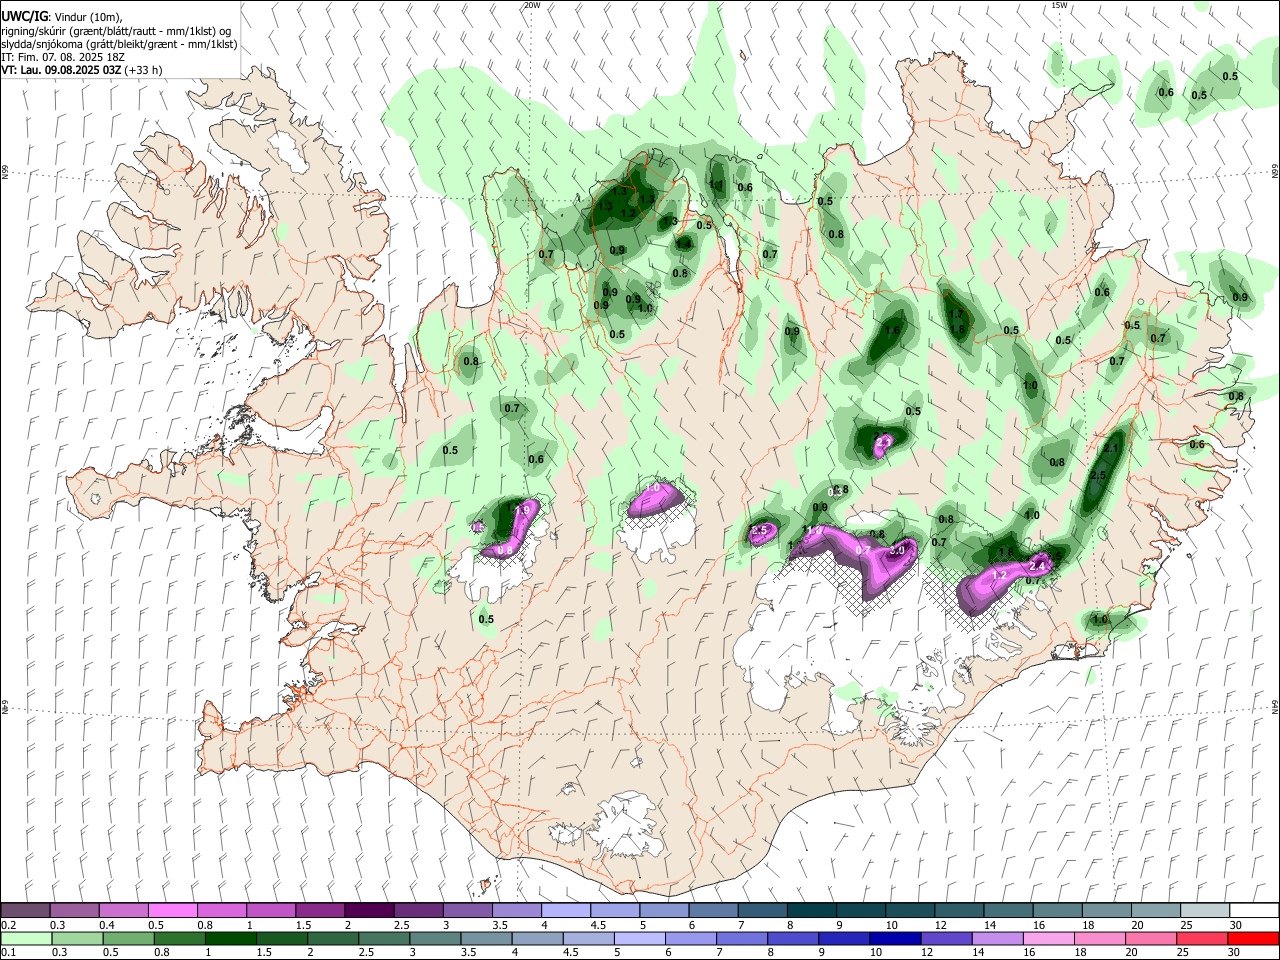Pick the 25 swatch in the lower red legend

click(1202, 938)
